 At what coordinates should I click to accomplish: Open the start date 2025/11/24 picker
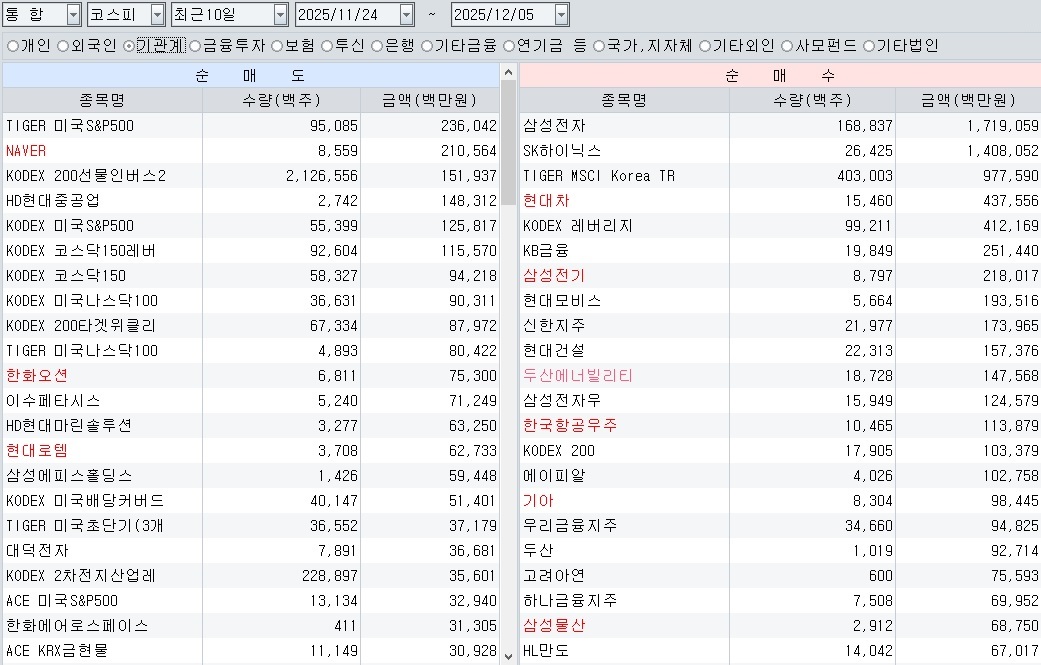coord(407,15)
